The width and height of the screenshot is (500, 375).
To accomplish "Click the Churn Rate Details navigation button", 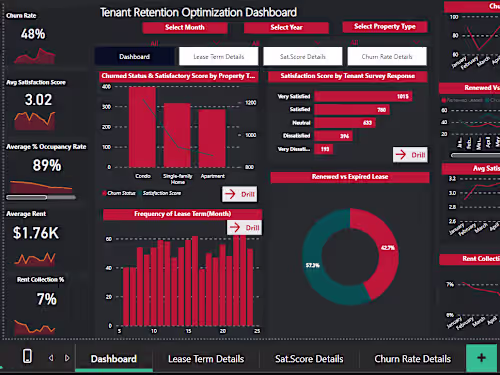I will point(387,57).
